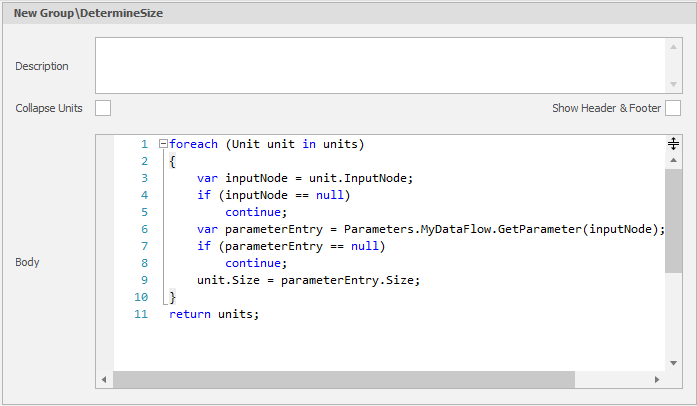Click horizontal scrollbar left arrow
This screenshot has height=406, width=697.
pos(104,380)
